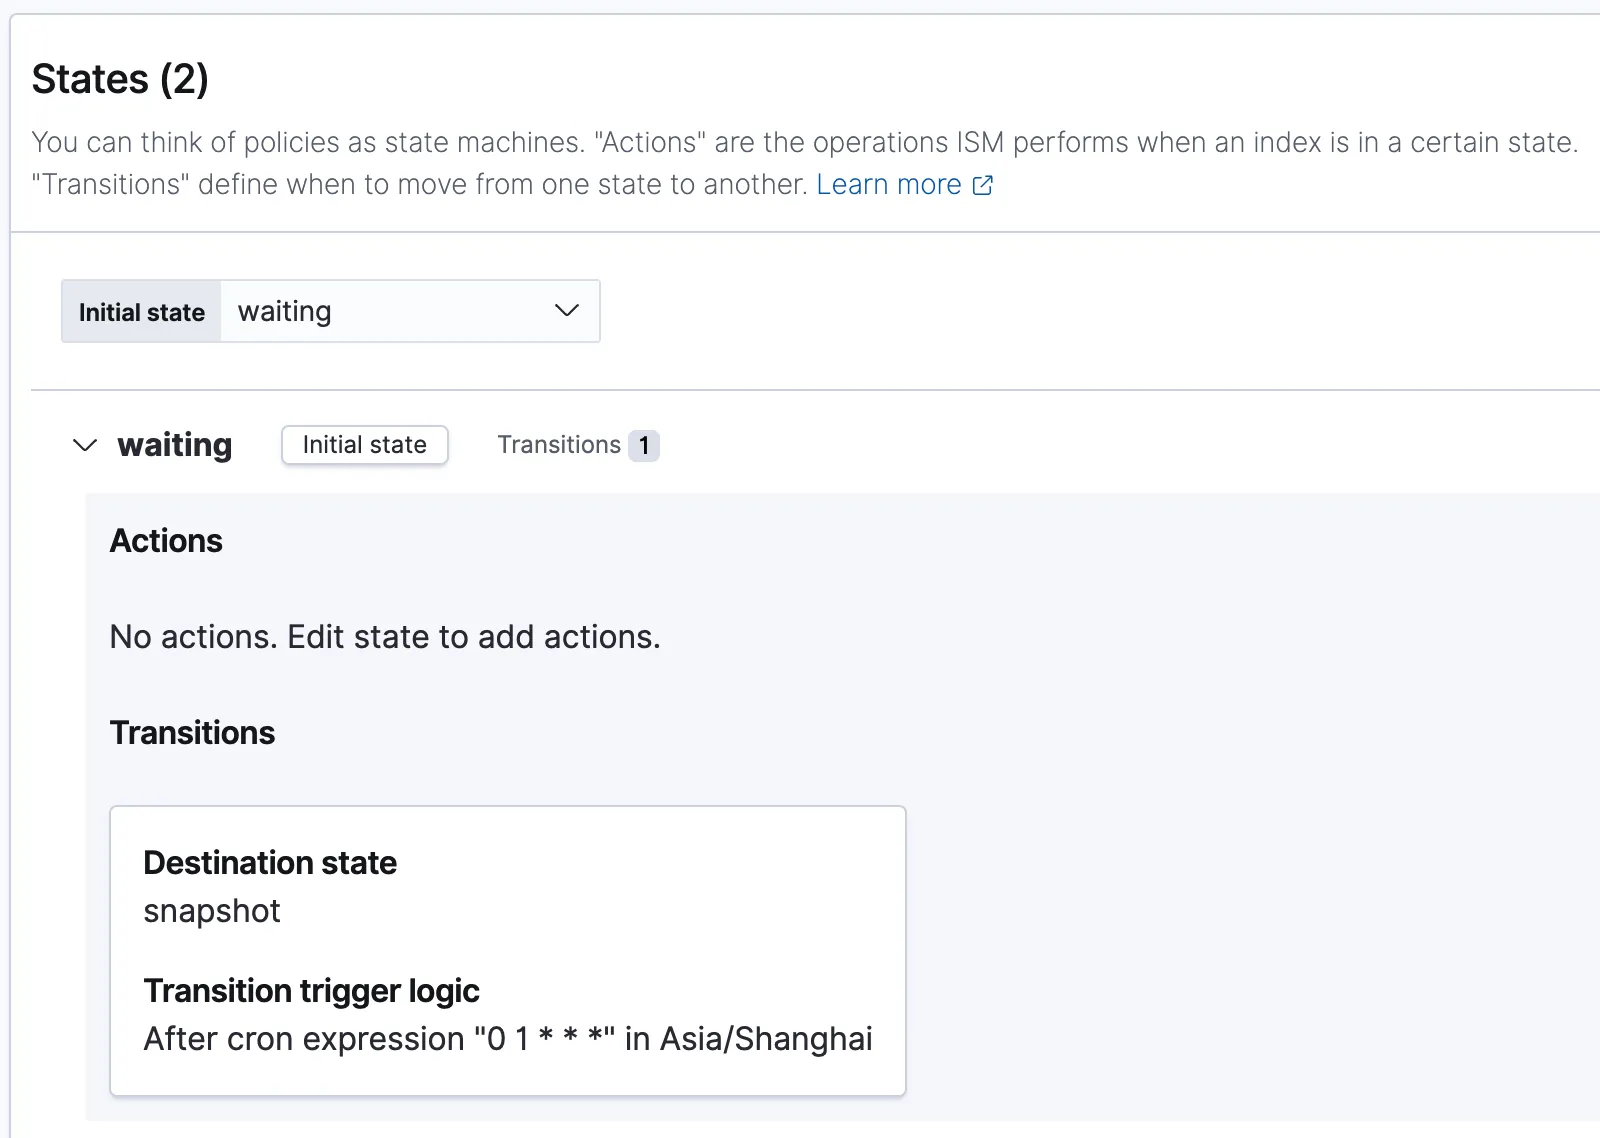Click the Transition trigger logic label

coord(311,991)
